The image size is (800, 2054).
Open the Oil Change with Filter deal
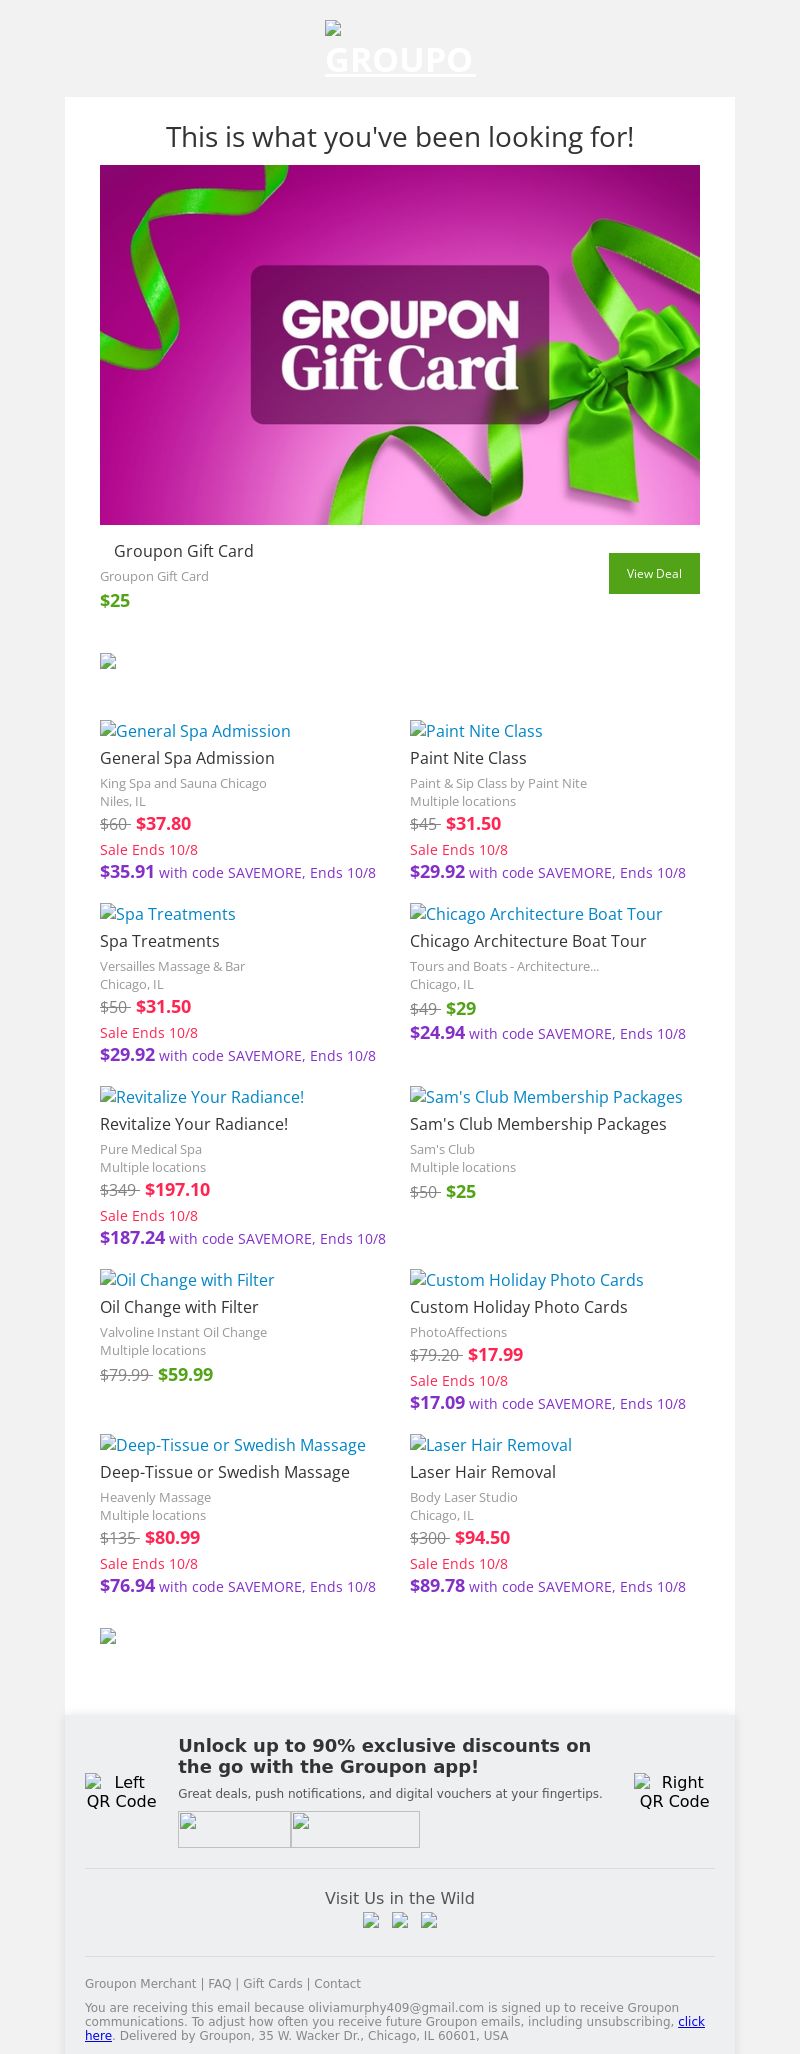coord(187,1280)
